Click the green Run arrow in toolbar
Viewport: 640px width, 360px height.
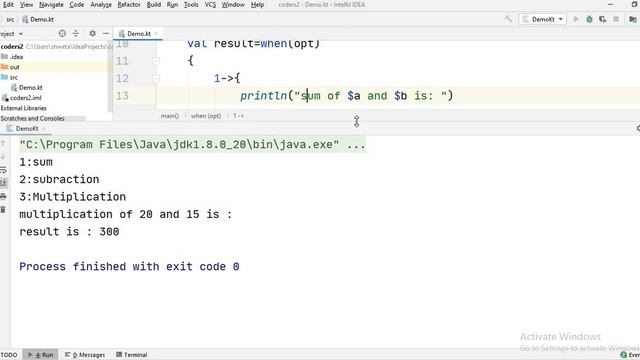point(576,19)
